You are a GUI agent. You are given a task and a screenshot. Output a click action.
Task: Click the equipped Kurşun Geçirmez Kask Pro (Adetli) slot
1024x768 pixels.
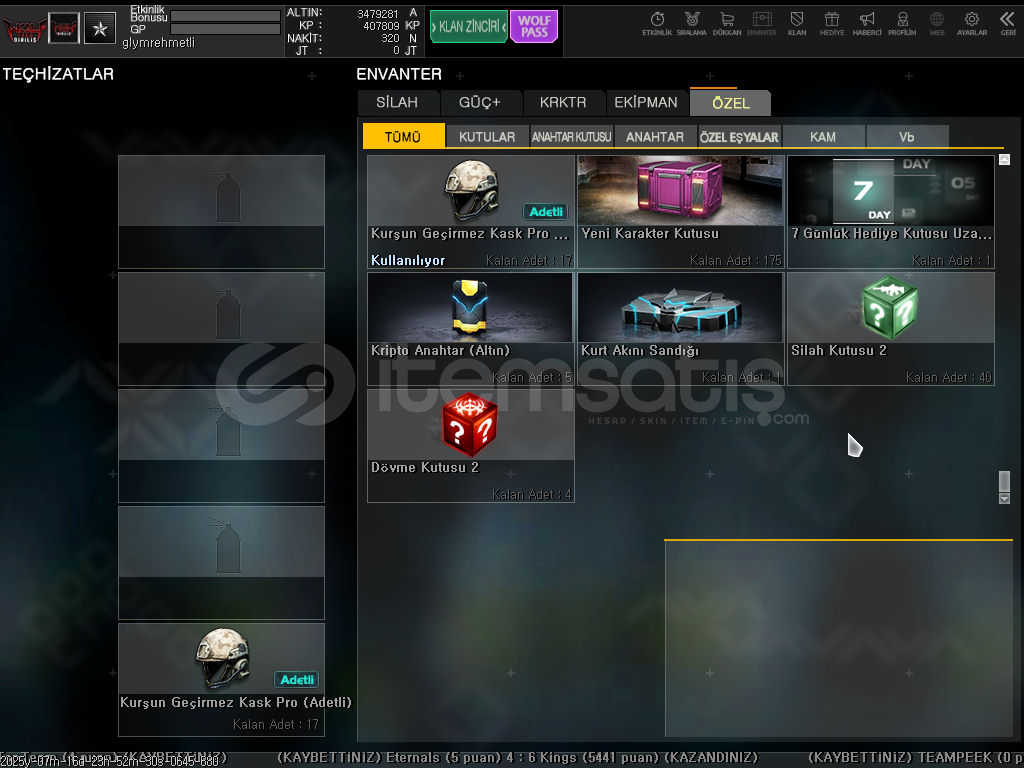point(221,679)
